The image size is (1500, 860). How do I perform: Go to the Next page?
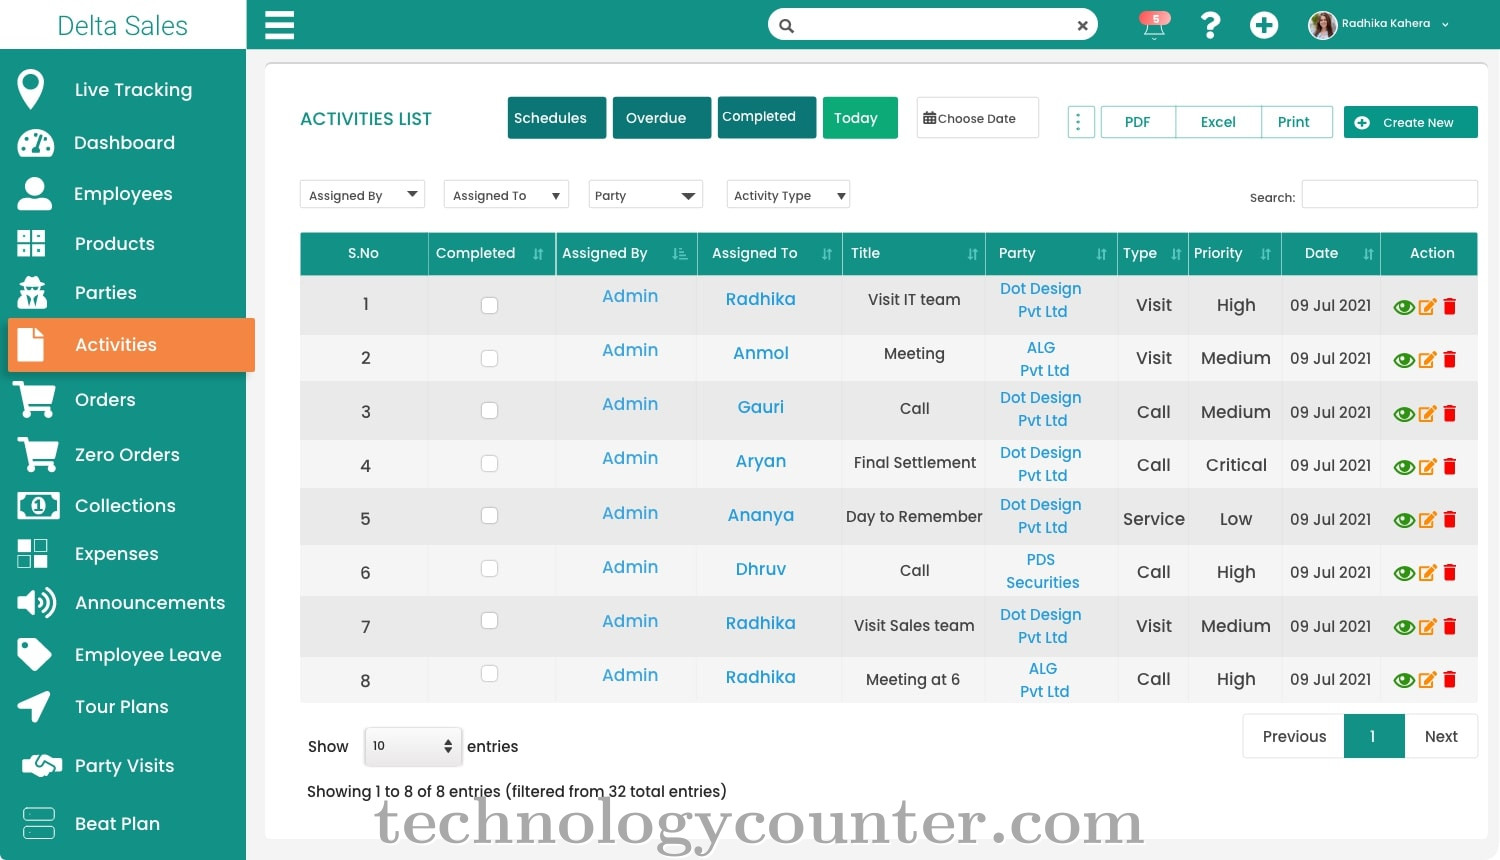[1441, 736]
